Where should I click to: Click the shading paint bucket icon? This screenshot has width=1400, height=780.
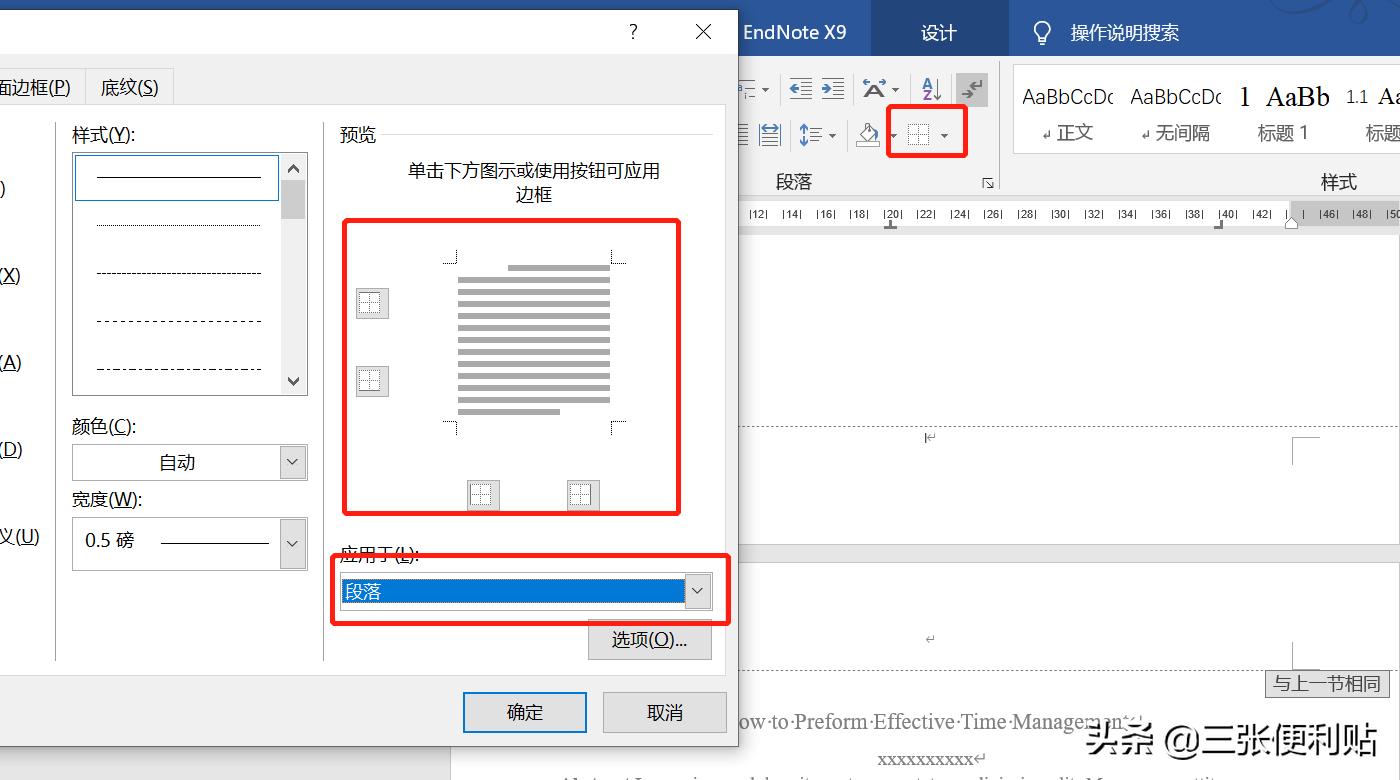(868, 133)
